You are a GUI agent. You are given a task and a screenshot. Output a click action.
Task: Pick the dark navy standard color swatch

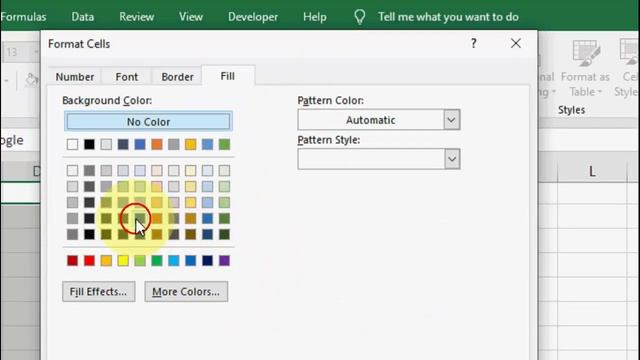207,260
